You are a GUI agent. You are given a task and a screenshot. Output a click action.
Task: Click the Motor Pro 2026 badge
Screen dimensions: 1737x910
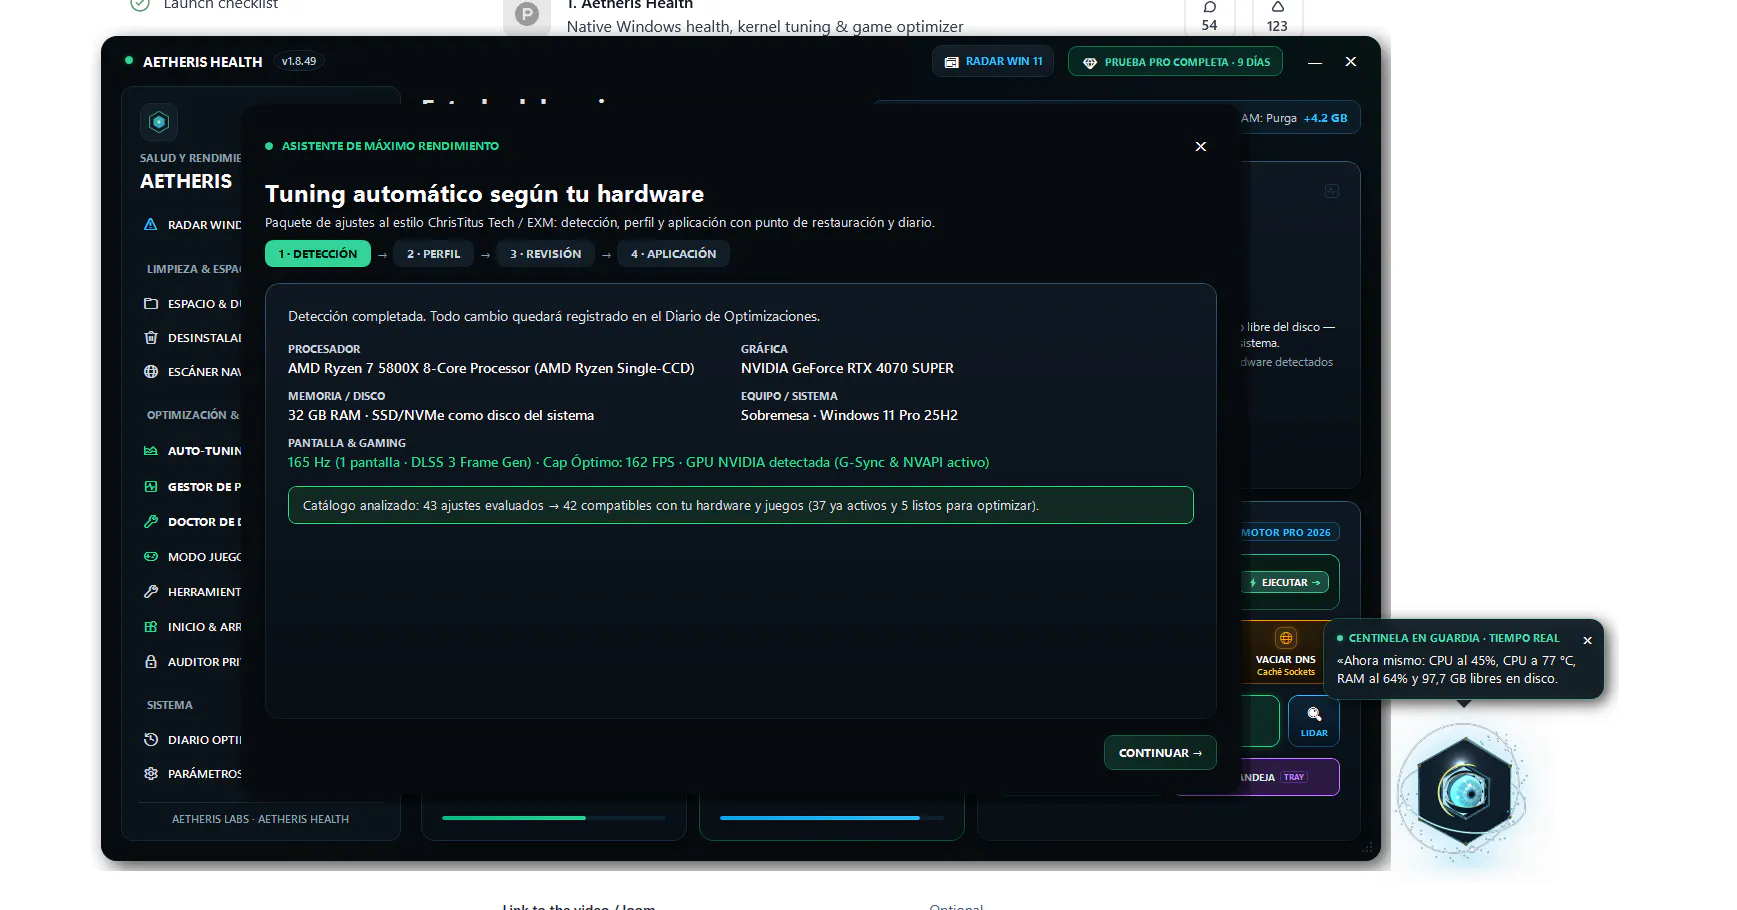pyautogui.click(x=1289, y=533)
